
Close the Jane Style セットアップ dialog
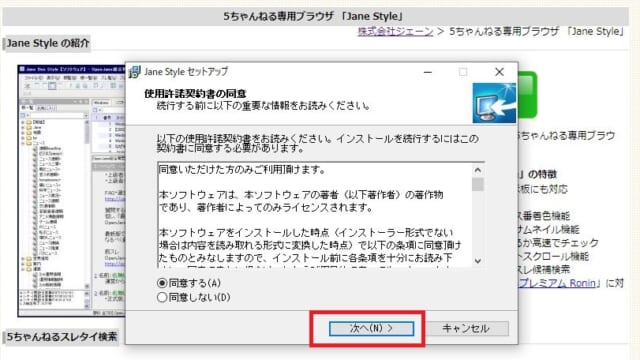(499, 72)
